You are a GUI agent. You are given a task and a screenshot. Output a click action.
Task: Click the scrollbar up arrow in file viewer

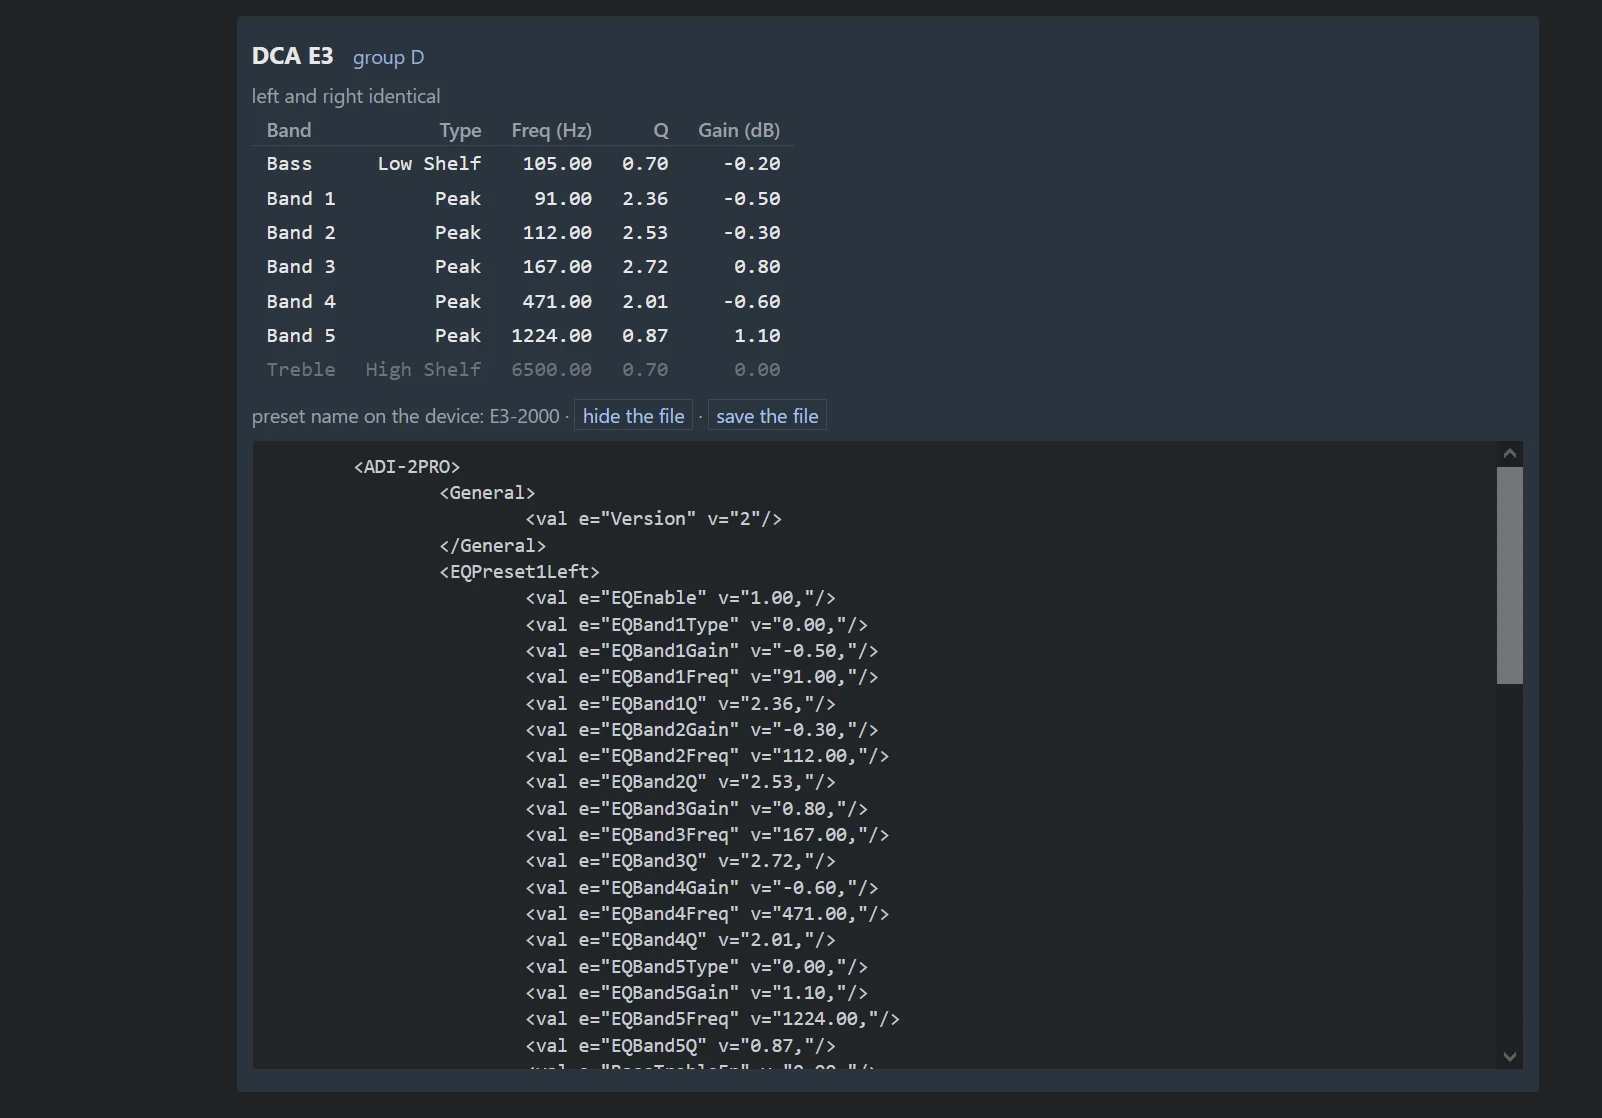[x=1510, y=454]
